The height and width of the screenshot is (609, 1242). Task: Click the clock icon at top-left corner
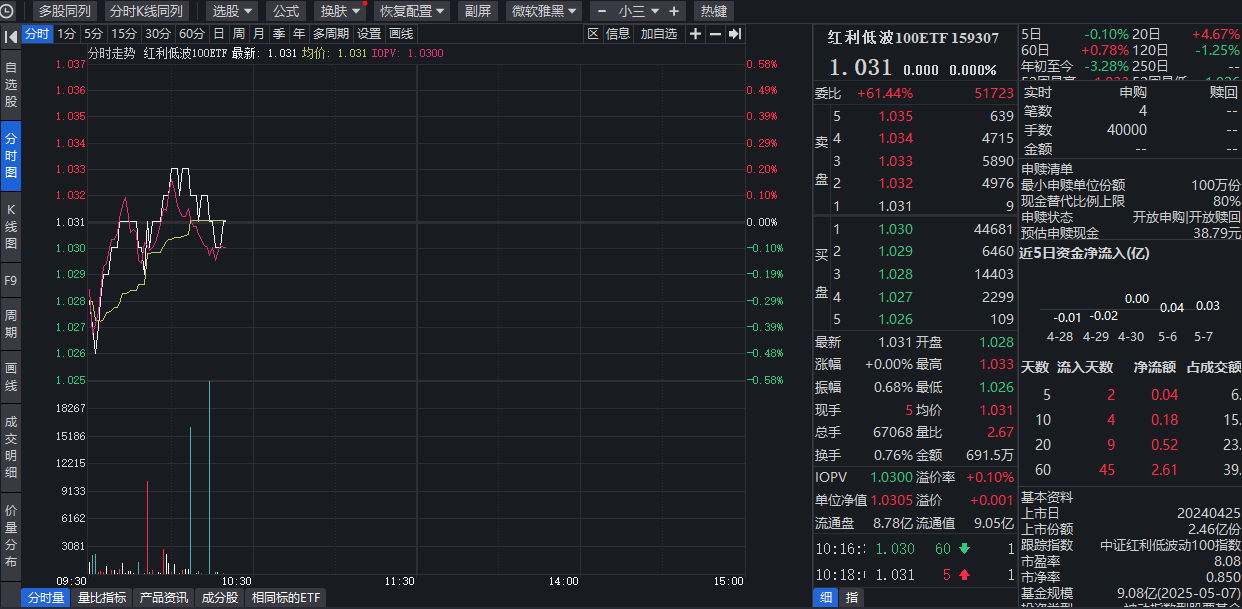click(x=9, y=11)
